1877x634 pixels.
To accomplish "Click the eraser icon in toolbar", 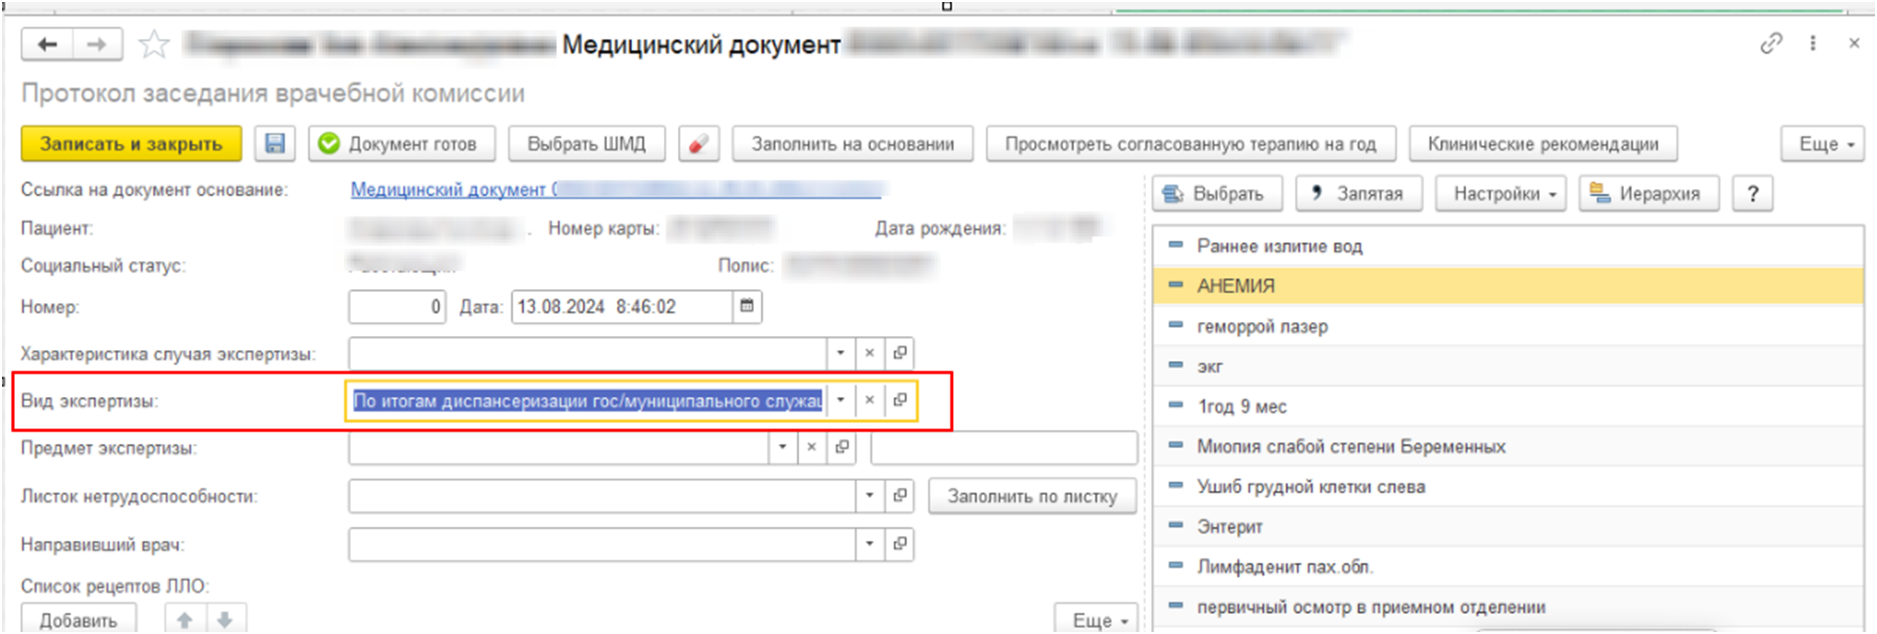I will tap(699, 144).
